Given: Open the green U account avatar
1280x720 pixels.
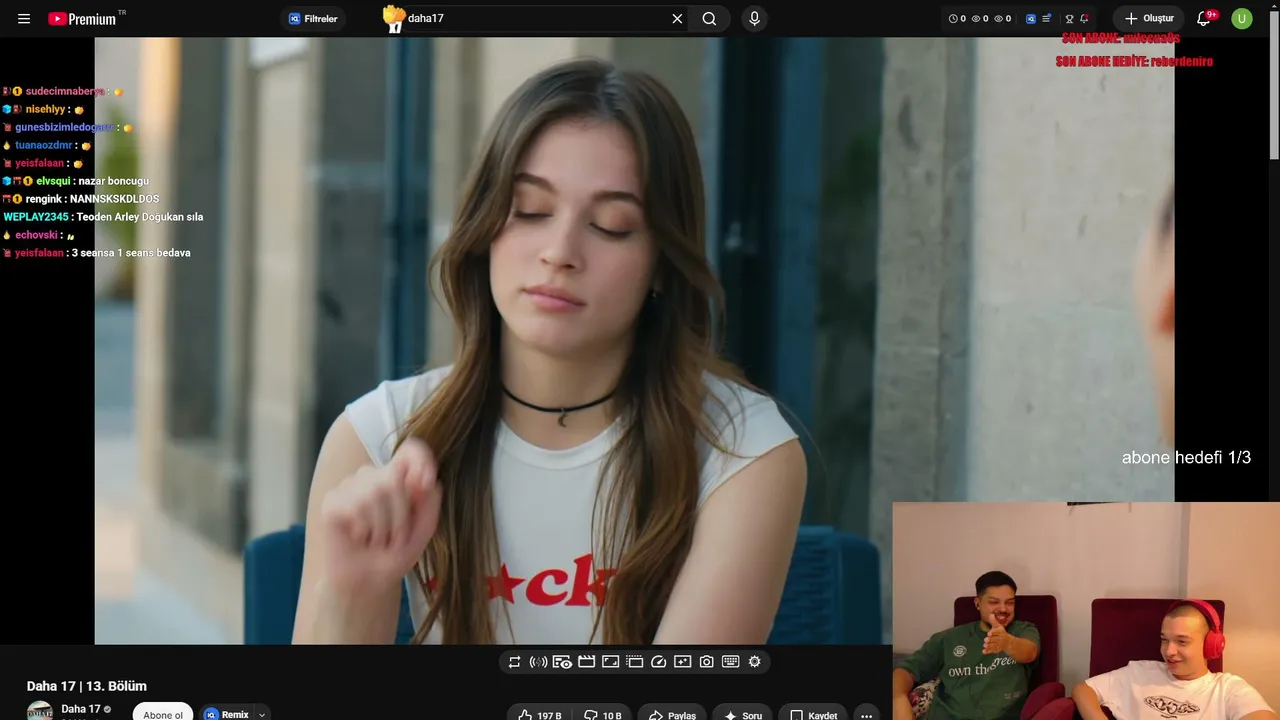Looking at the screenshot, I should (1242, 19).
